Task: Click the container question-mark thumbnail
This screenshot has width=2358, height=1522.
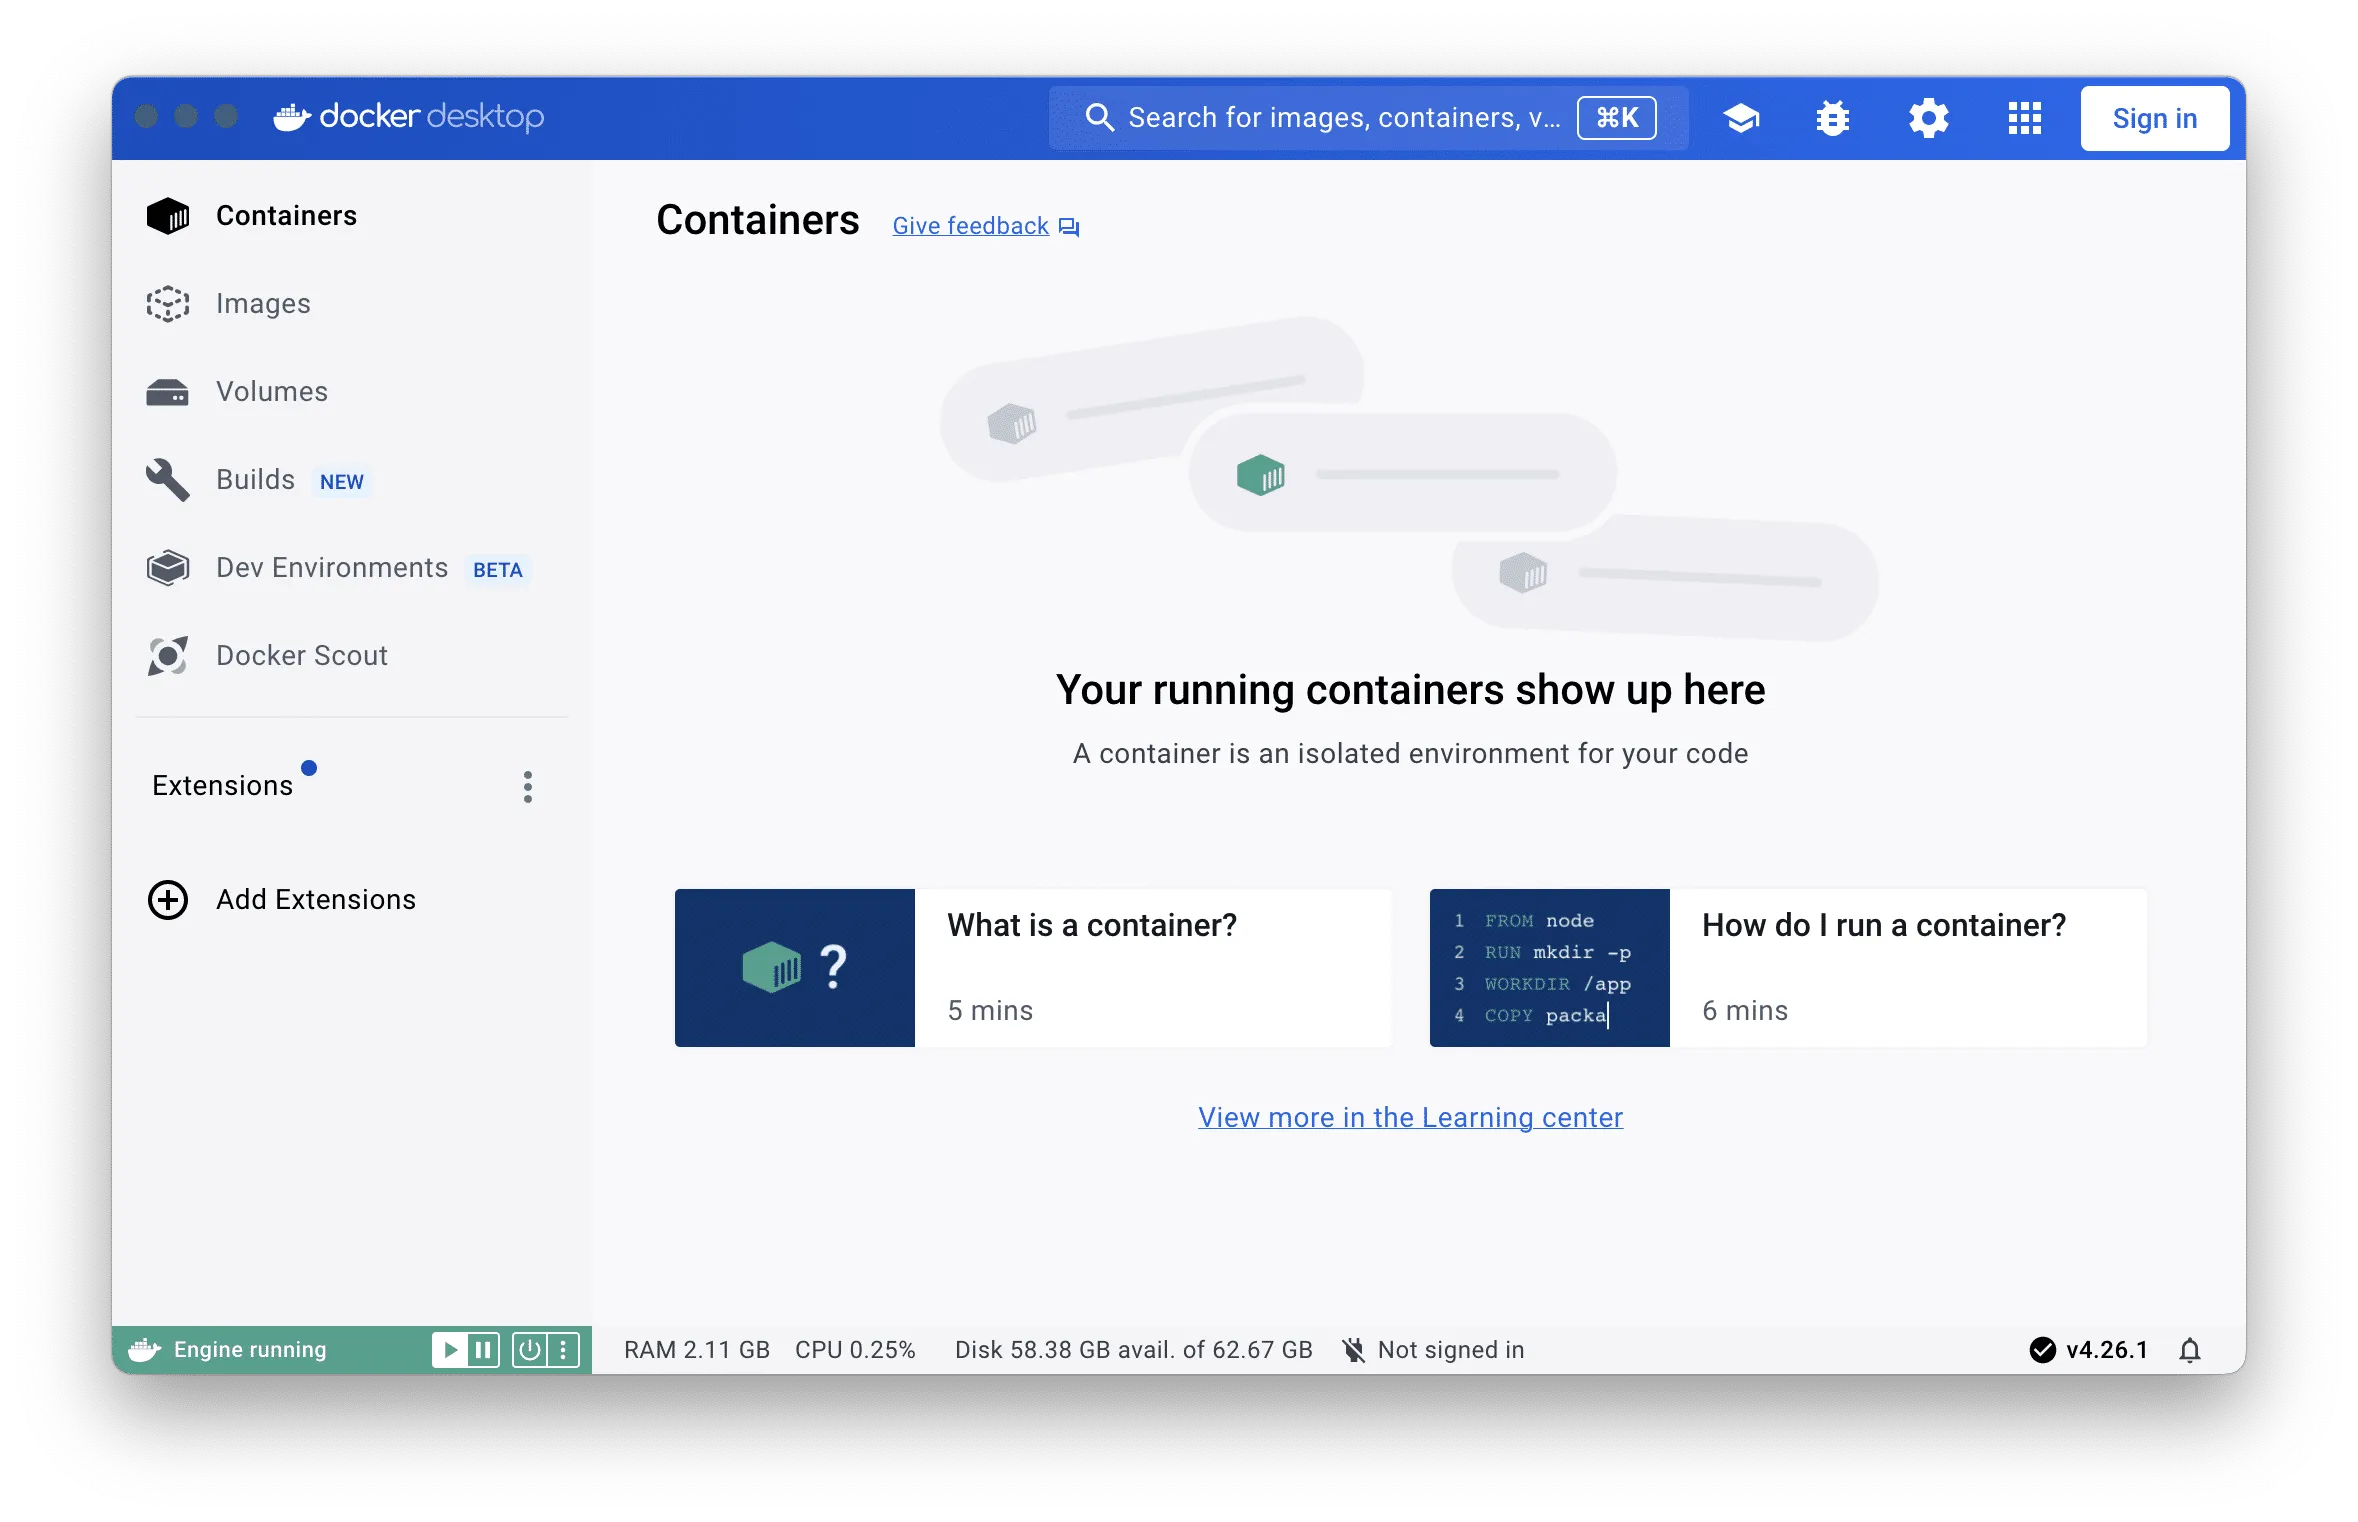Action: 794,967
